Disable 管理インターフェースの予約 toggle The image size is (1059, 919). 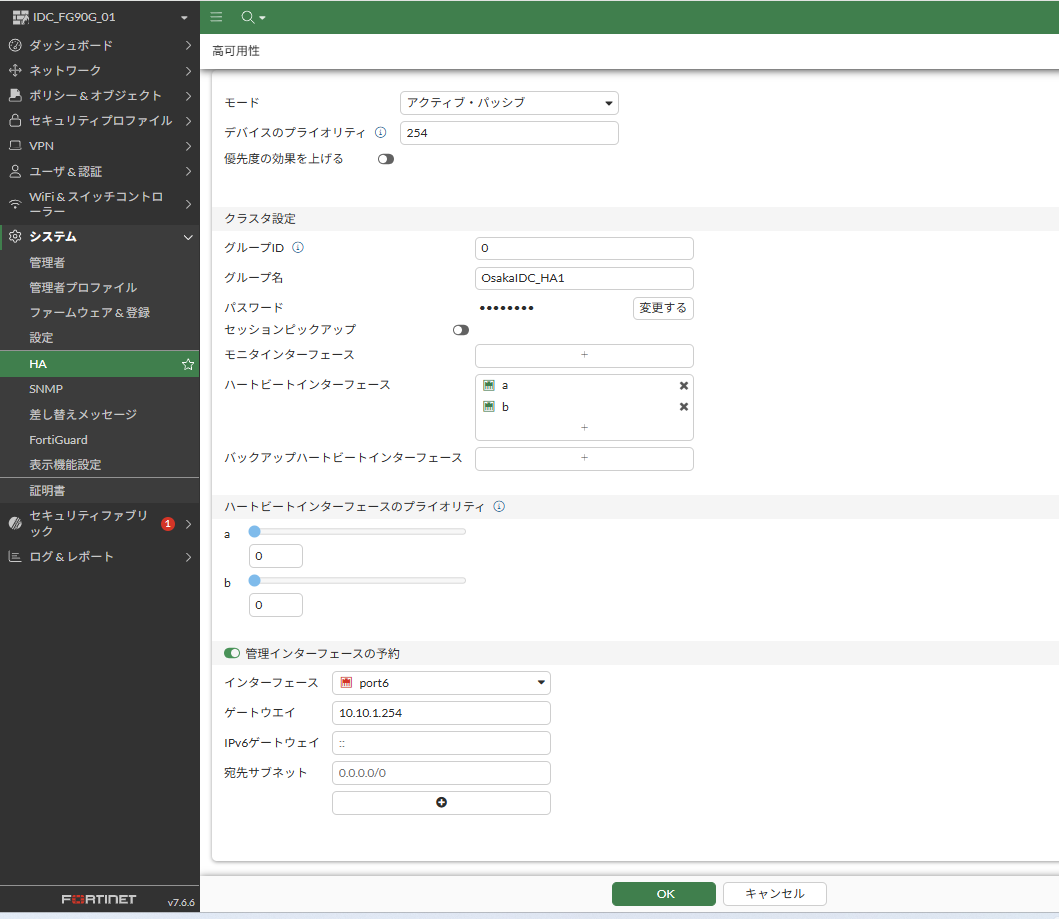coord(232,653)
